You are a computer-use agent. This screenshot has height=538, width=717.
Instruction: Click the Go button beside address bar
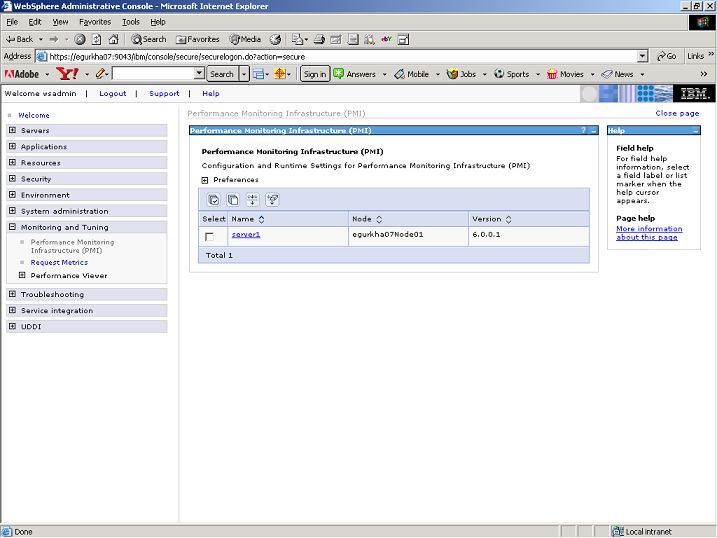667,56
